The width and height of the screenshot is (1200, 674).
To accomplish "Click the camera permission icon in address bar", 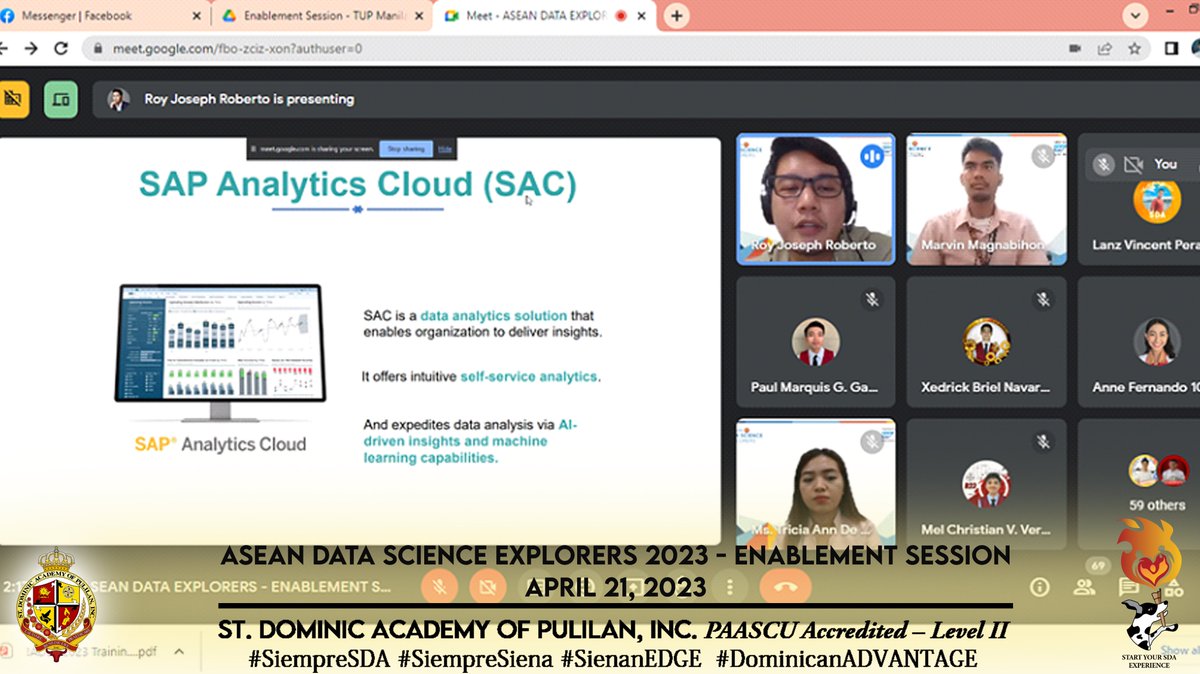I will [x=1076, y=48].
